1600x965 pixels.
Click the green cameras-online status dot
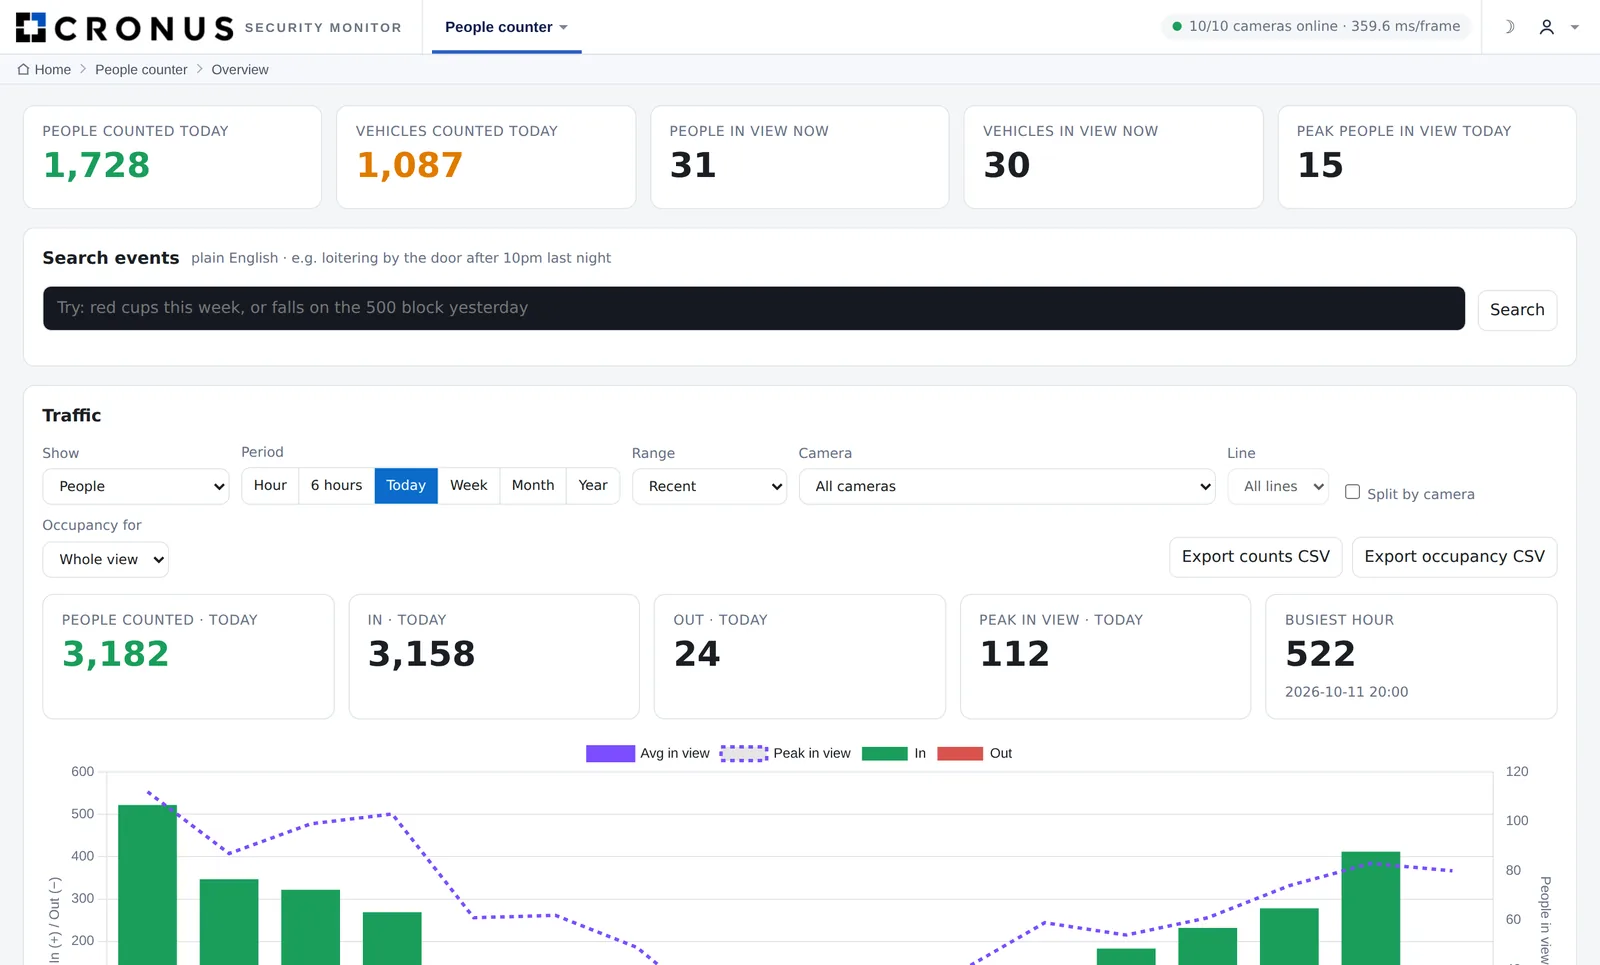coord(1177,27)
